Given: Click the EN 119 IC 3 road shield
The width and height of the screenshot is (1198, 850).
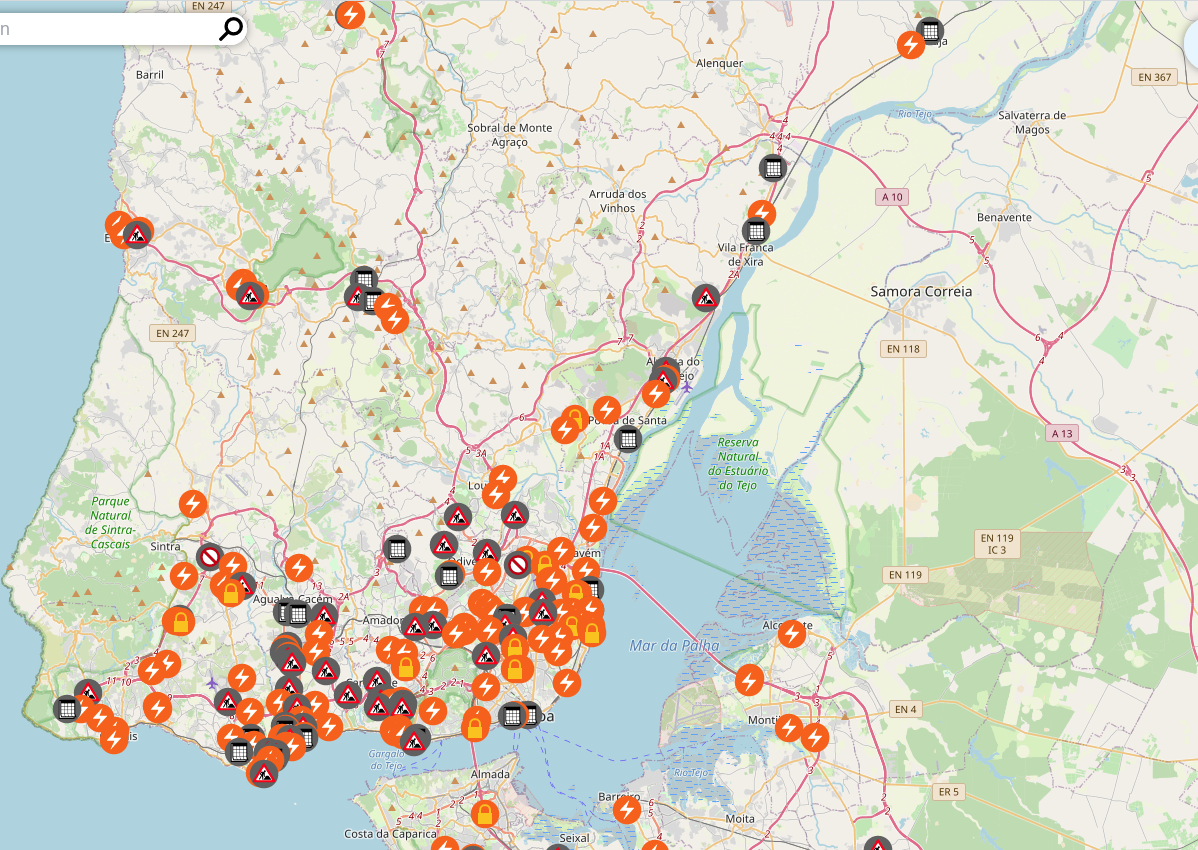Looking at the screenshot, I should pyautogui.click(x=997, y=544).
